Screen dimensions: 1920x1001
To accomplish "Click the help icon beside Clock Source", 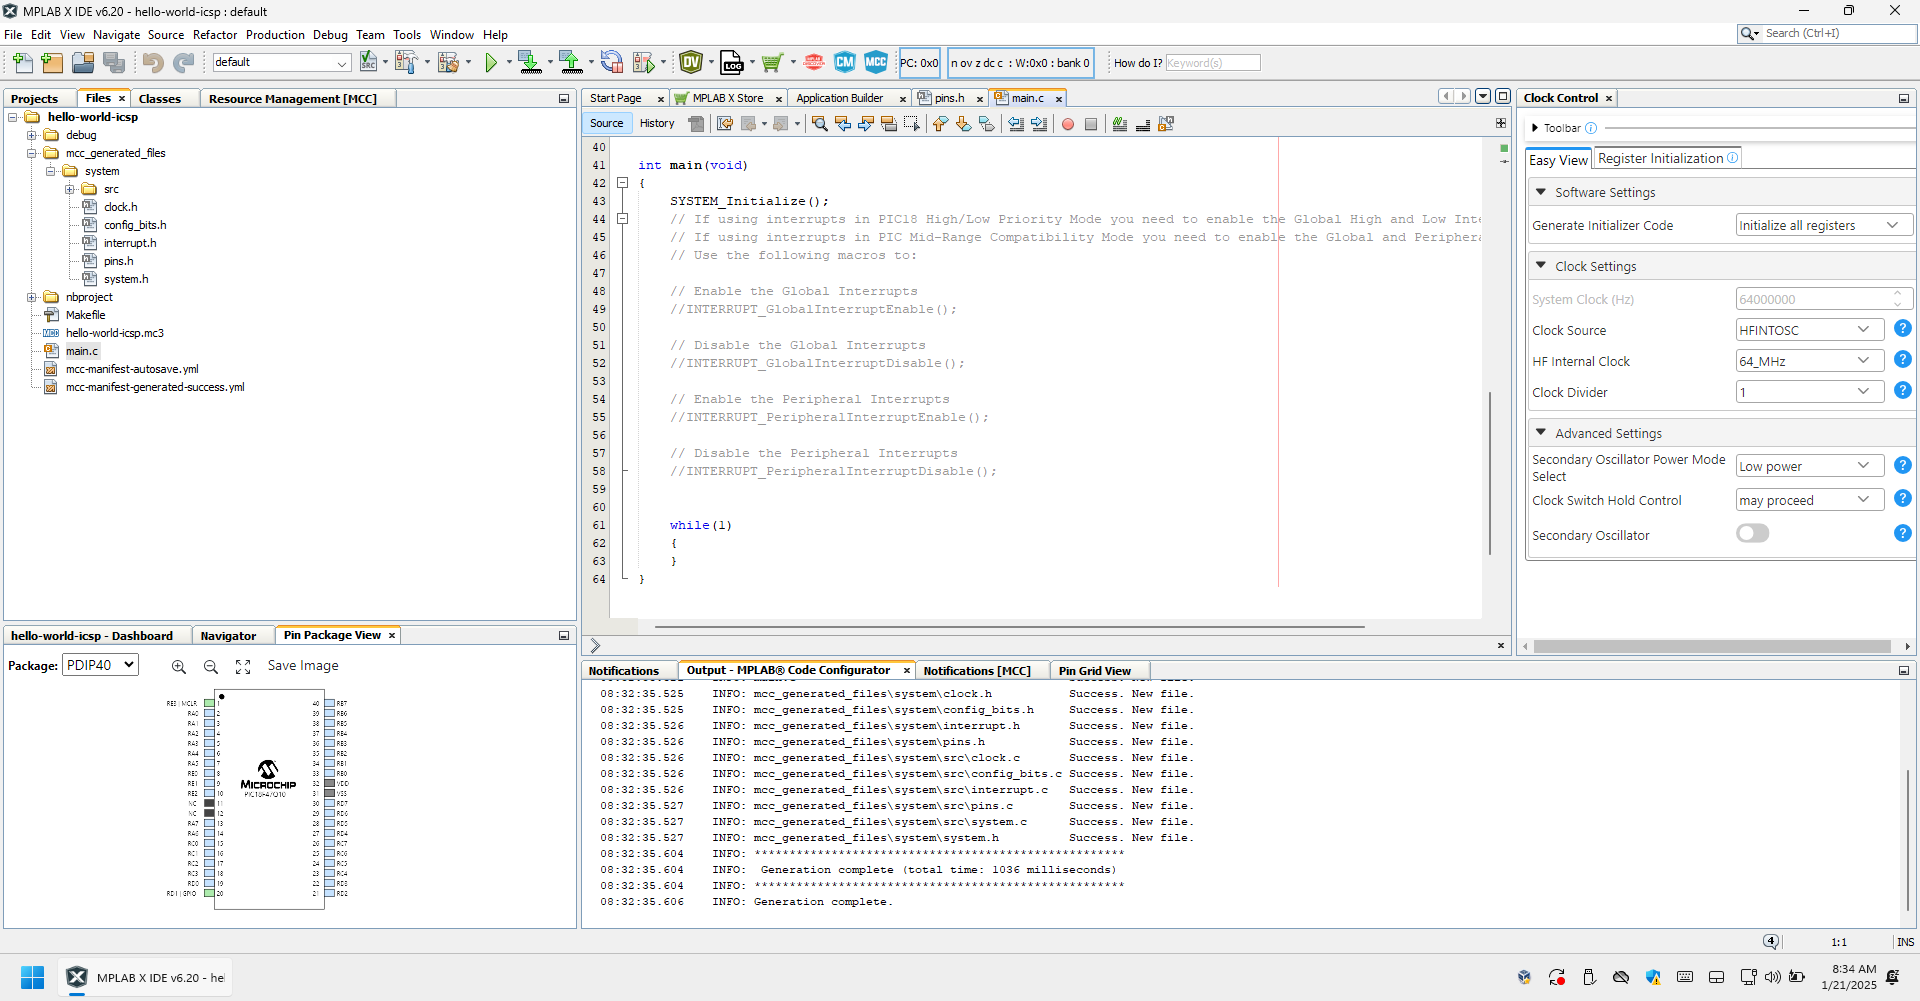I will coord(1903,328).
